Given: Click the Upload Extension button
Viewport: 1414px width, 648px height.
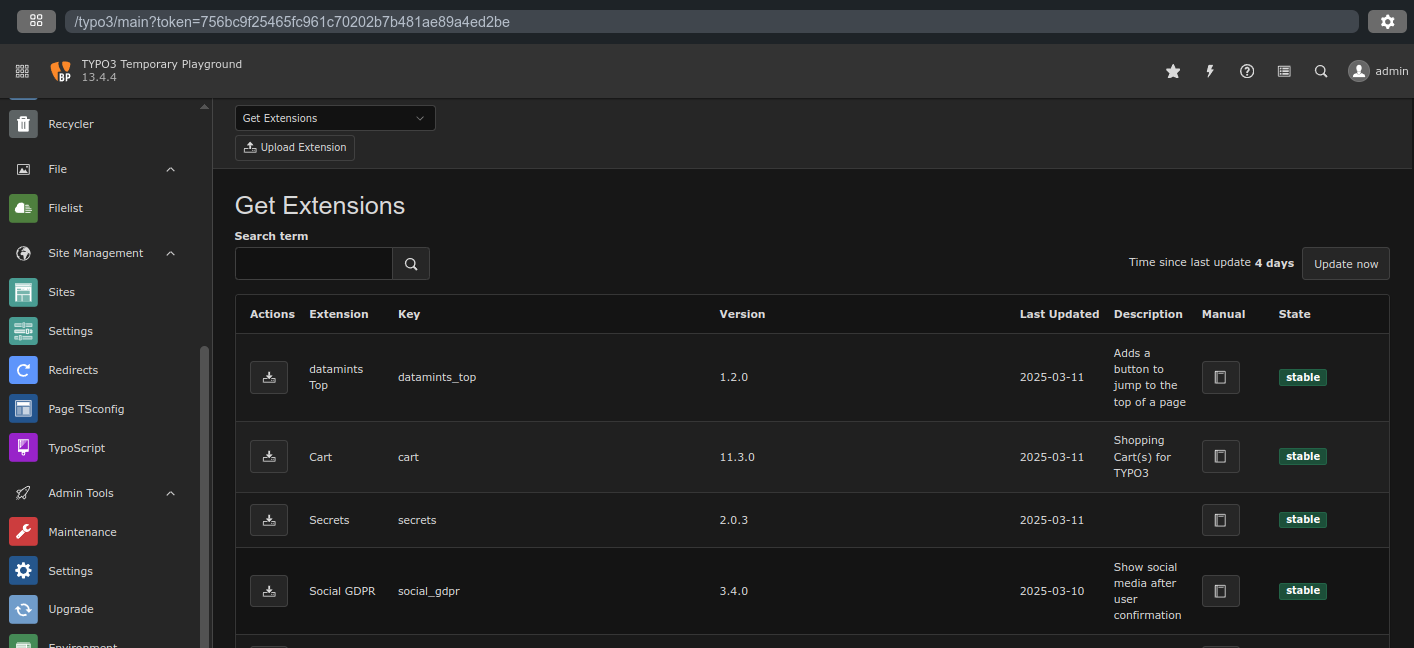Looking at the screenshot, I should click(x=295, y=147).
